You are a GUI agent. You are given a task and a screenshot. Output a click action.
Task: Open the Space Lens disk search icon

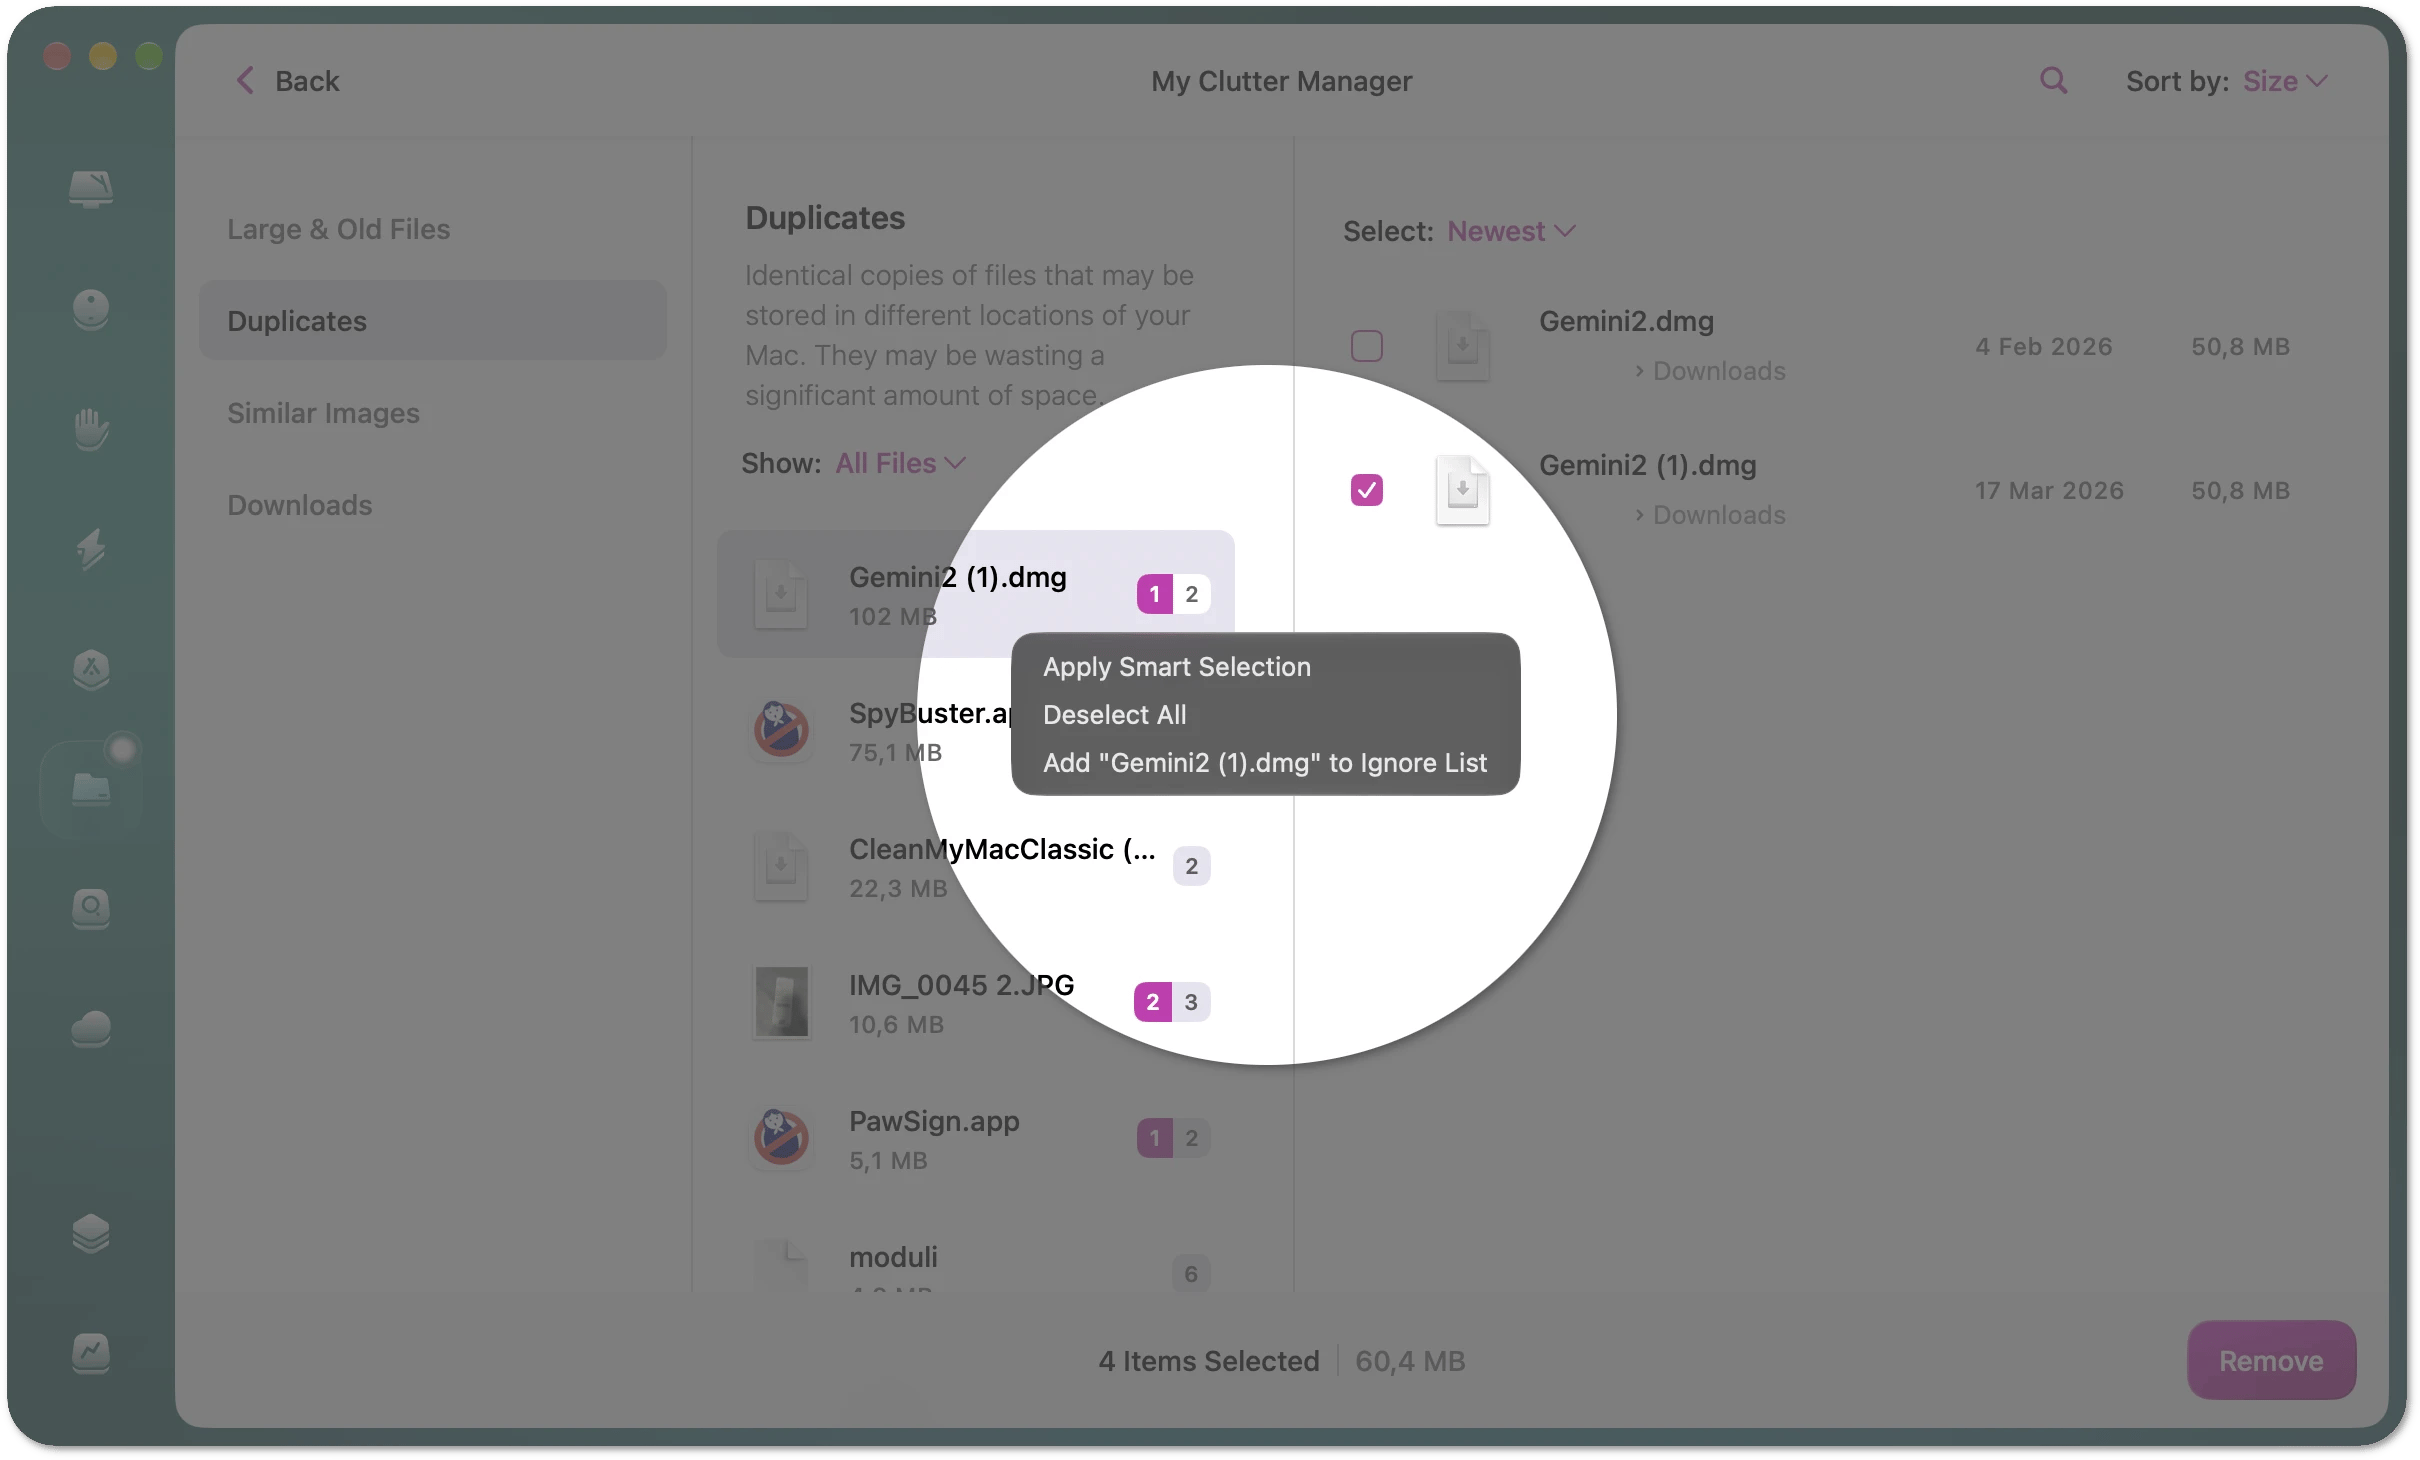[91, 909]
